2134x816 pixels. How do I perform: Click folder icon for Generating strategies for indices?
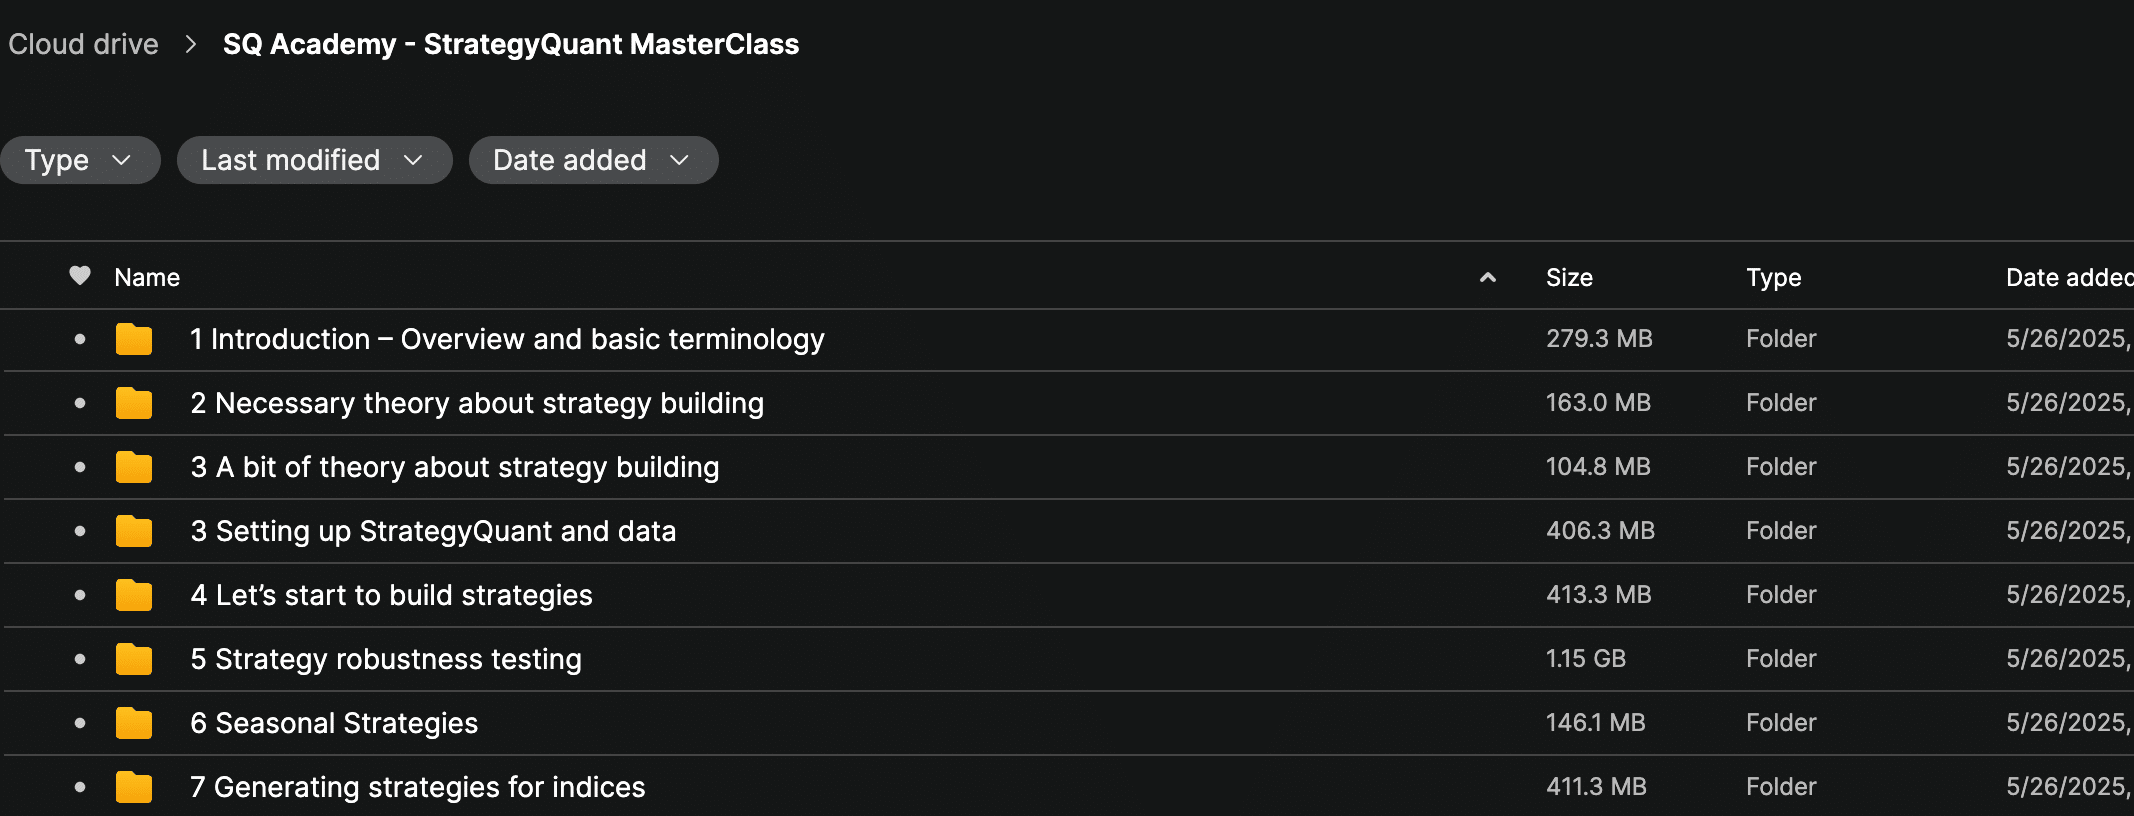click(133, 788)
